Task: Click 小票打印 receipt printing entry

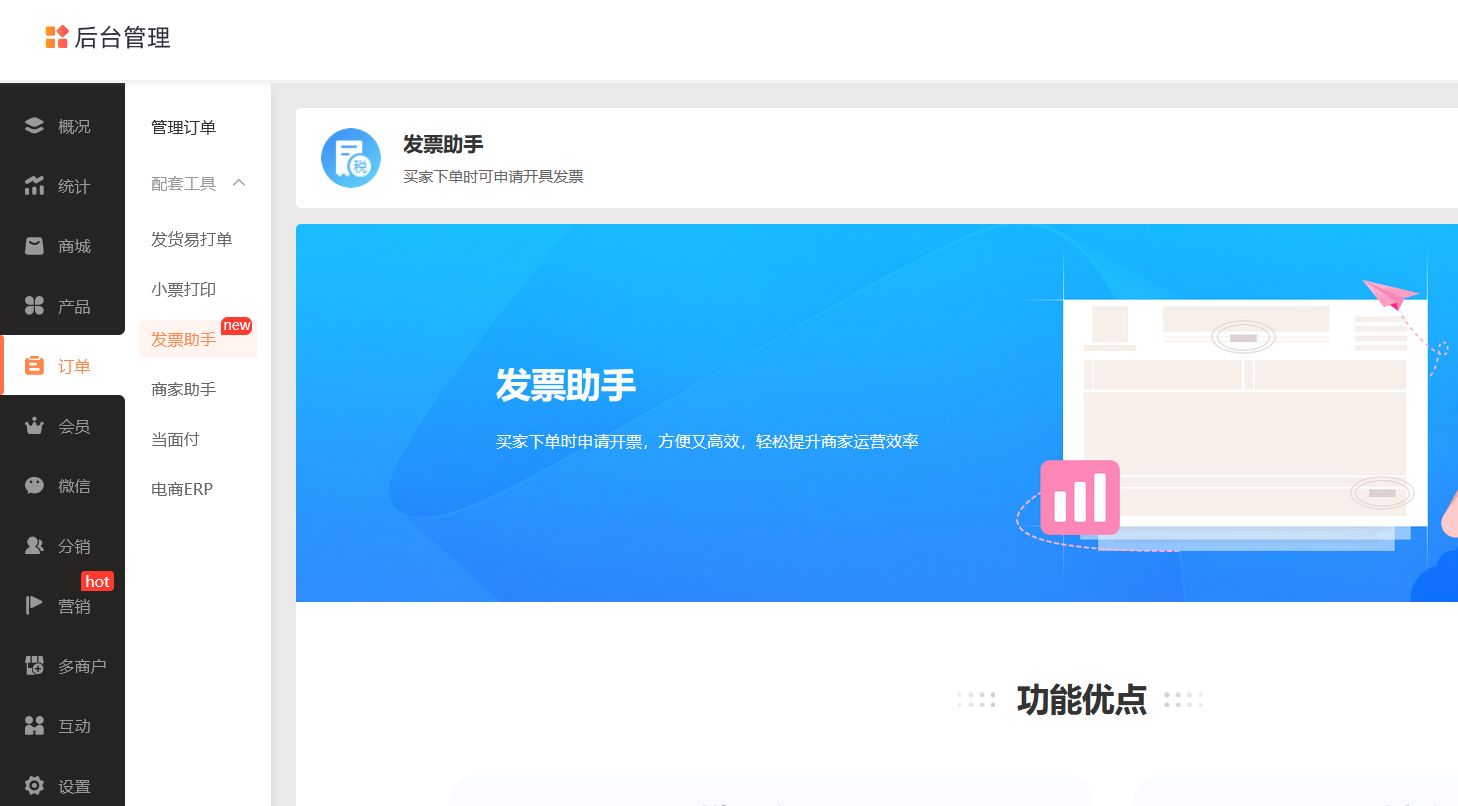Action: (183, 289)
